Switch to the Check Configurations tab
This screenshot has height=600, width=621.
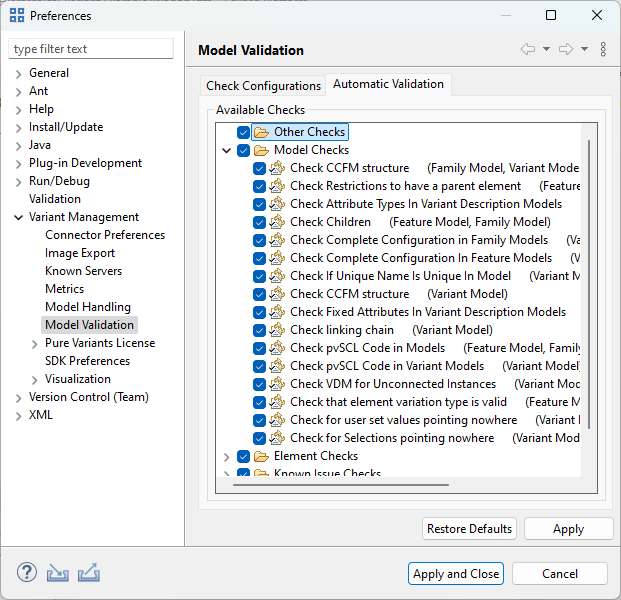(x=263, y=85)
